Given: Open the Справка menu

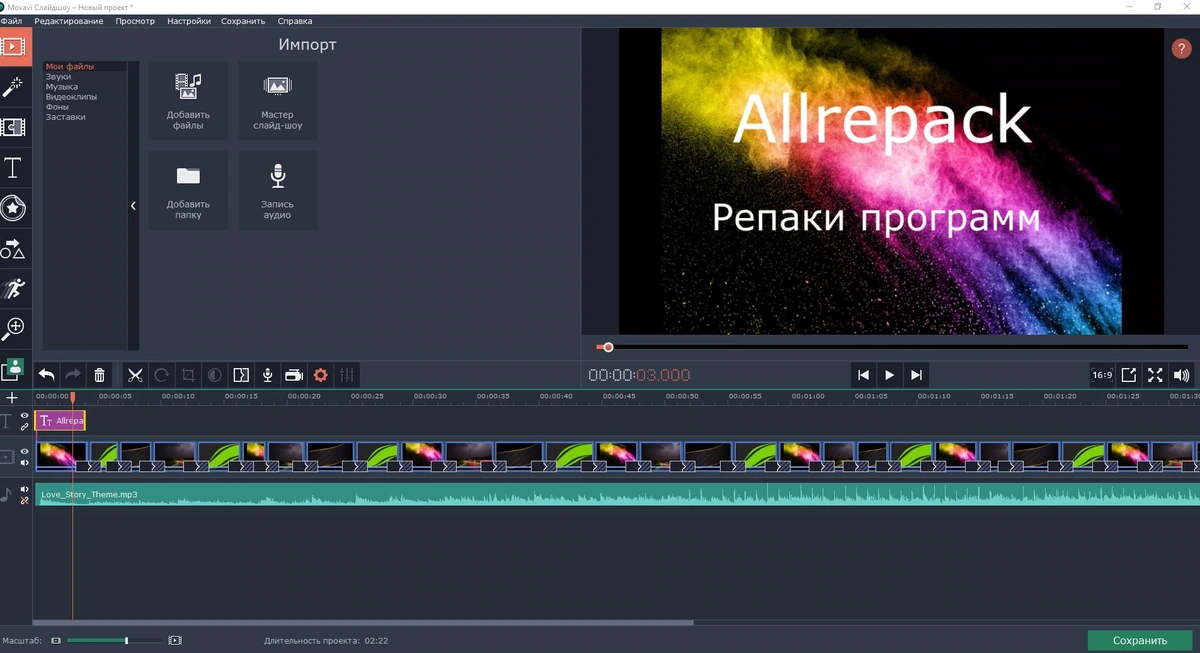Looking at the screenshot, I should pos(294,21).
